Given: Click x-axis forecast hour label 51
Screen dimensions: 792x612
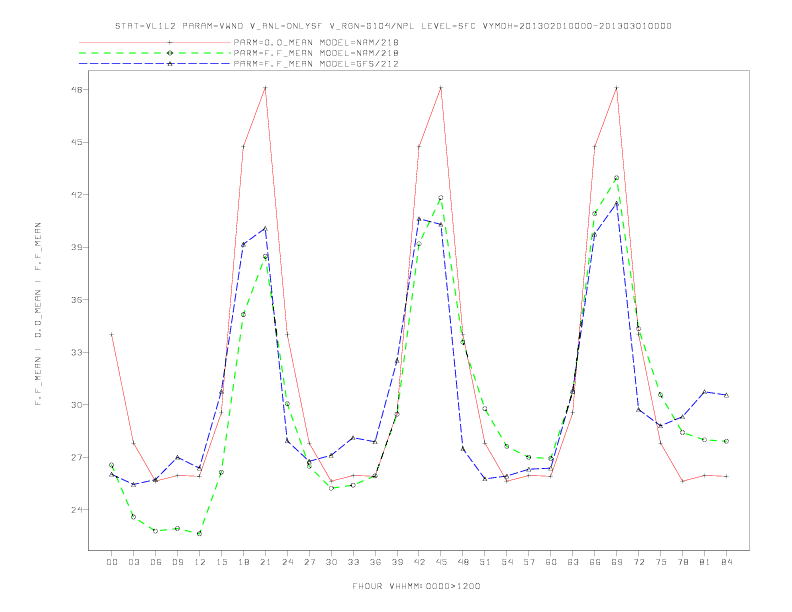Looking at the screenshot, I should tap(485, 562).
